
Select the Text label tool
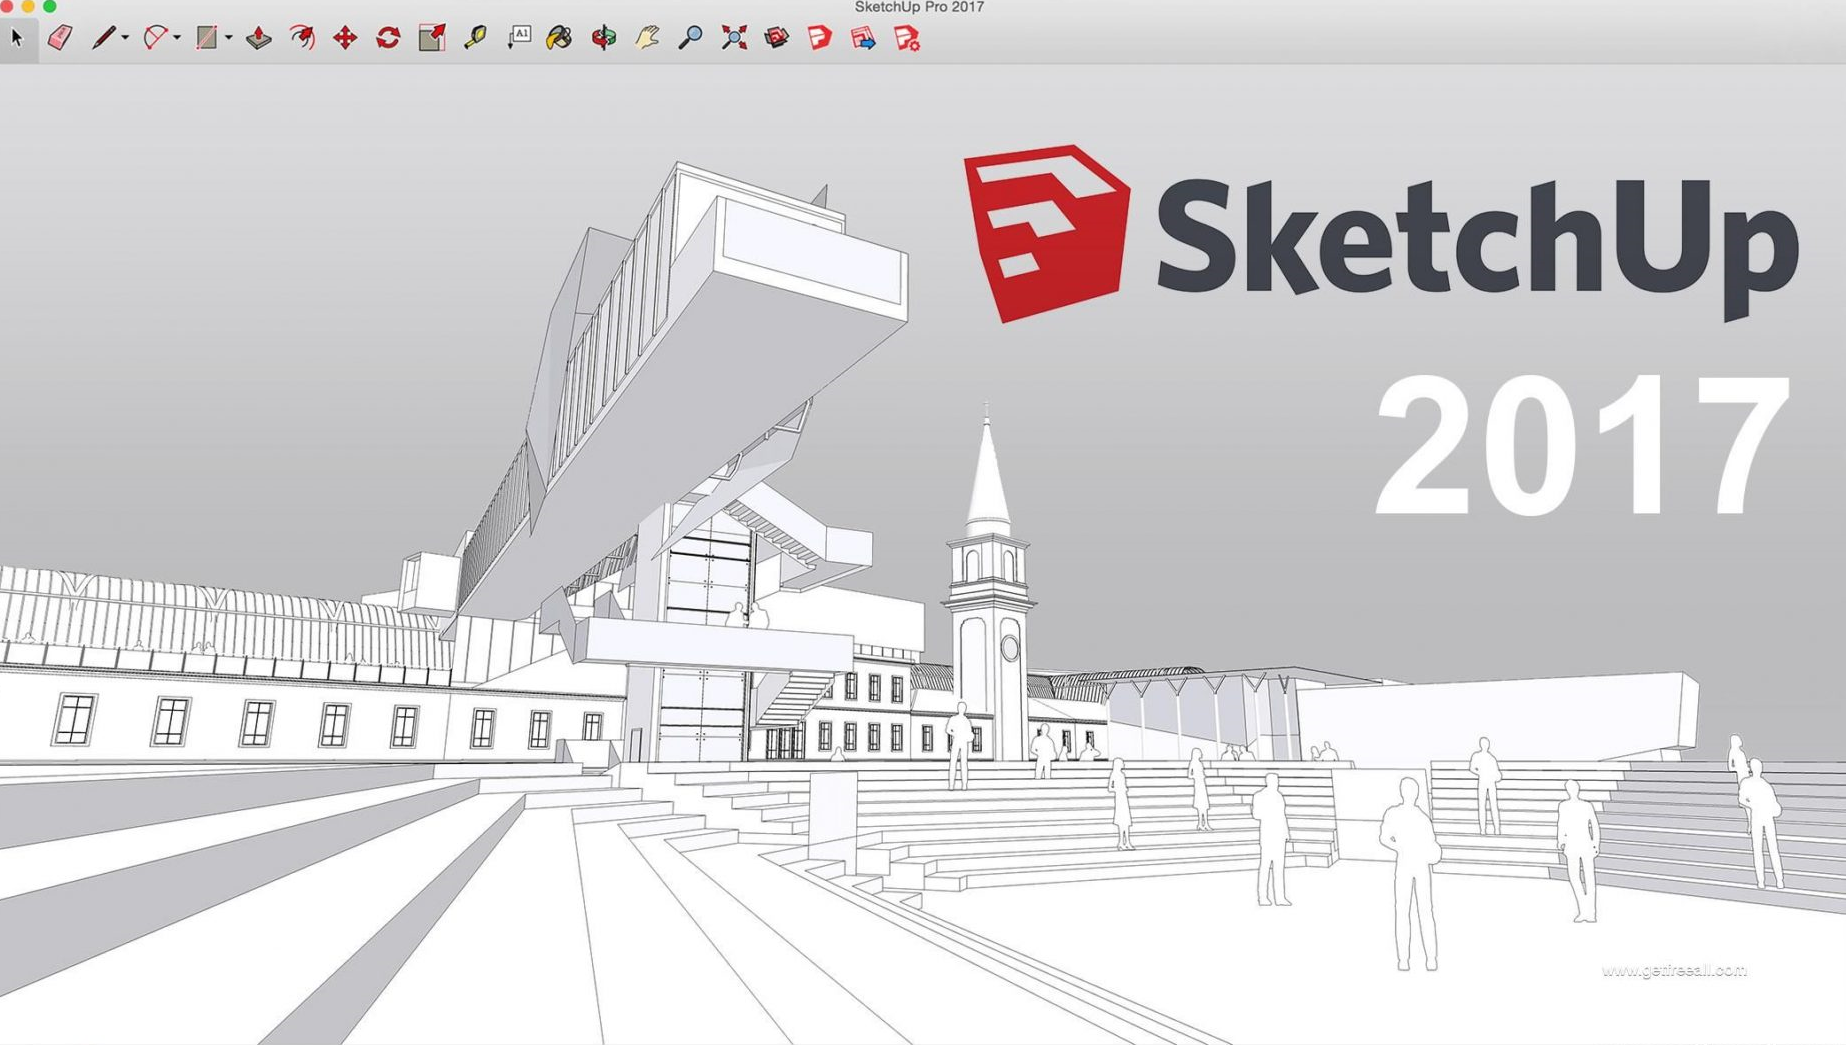pos(519,38)
